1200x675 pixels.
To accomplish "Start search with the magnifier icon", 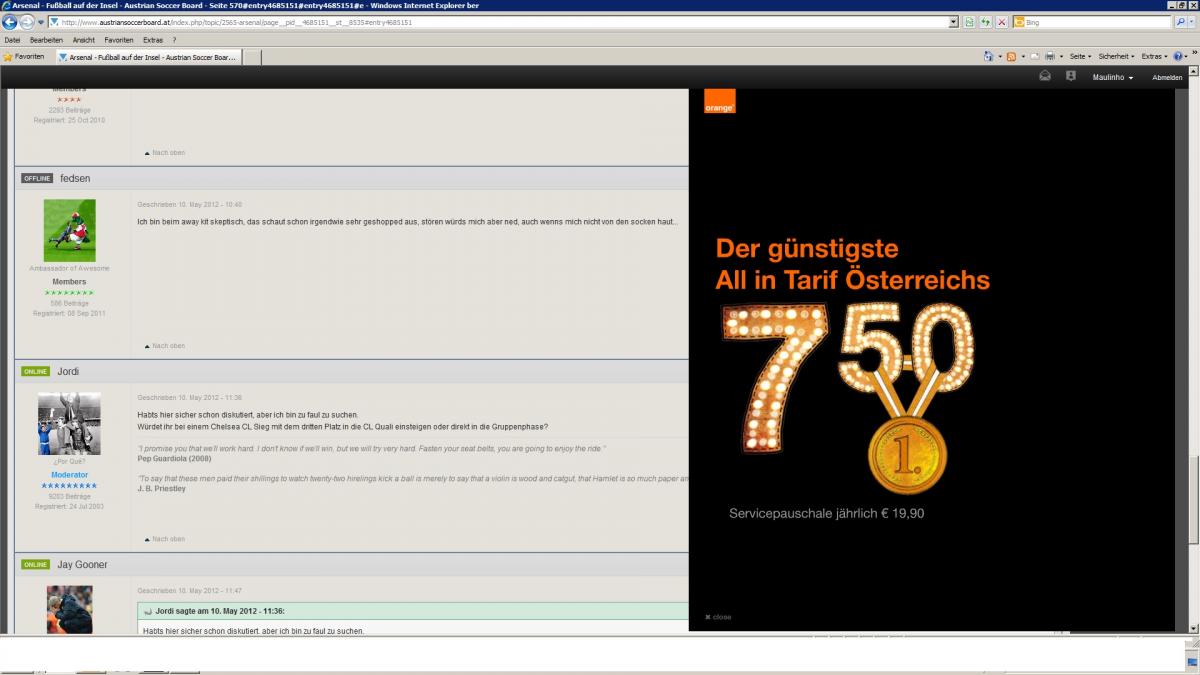I will coord(1180,22).
